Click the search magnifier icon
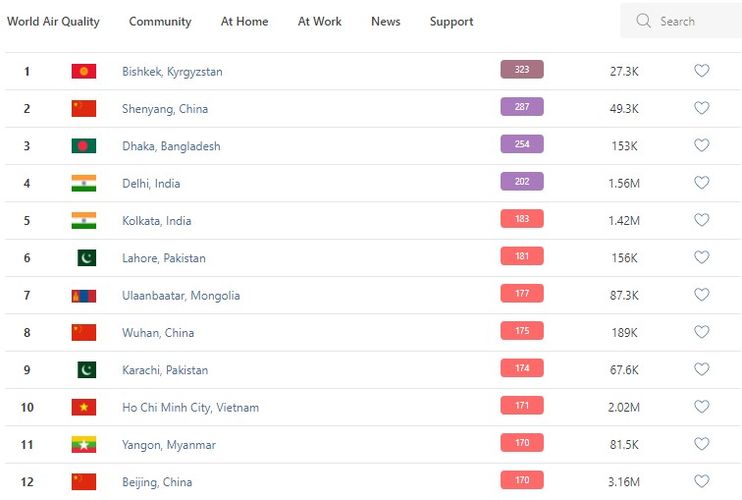The image size is (742, 500). 643,21
